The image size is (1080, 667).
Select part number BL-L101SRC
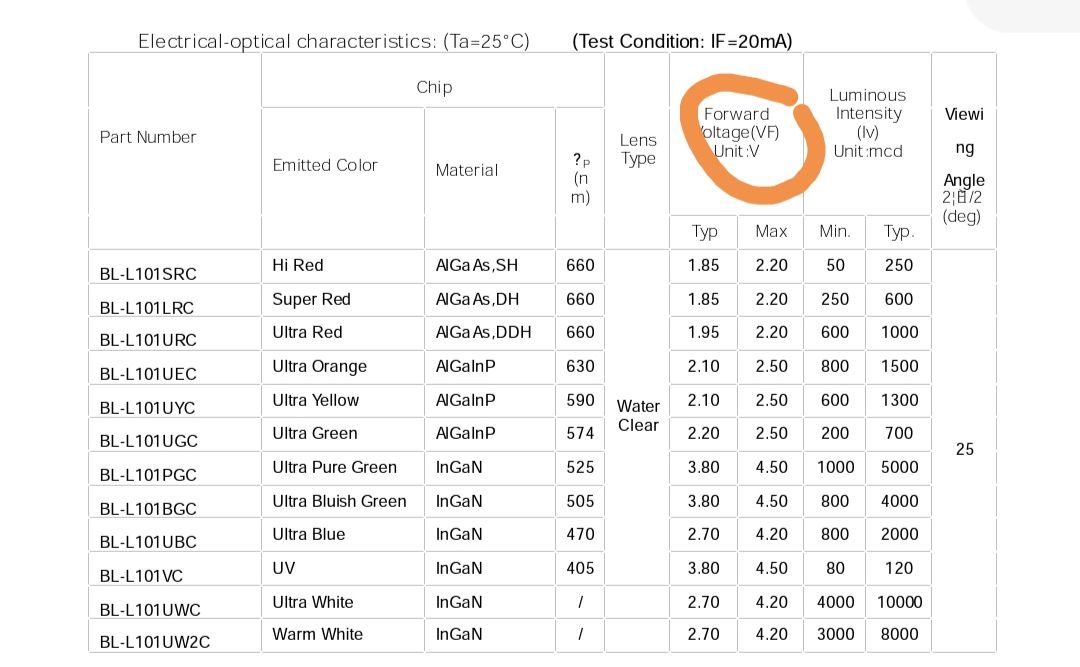(148, 274)
